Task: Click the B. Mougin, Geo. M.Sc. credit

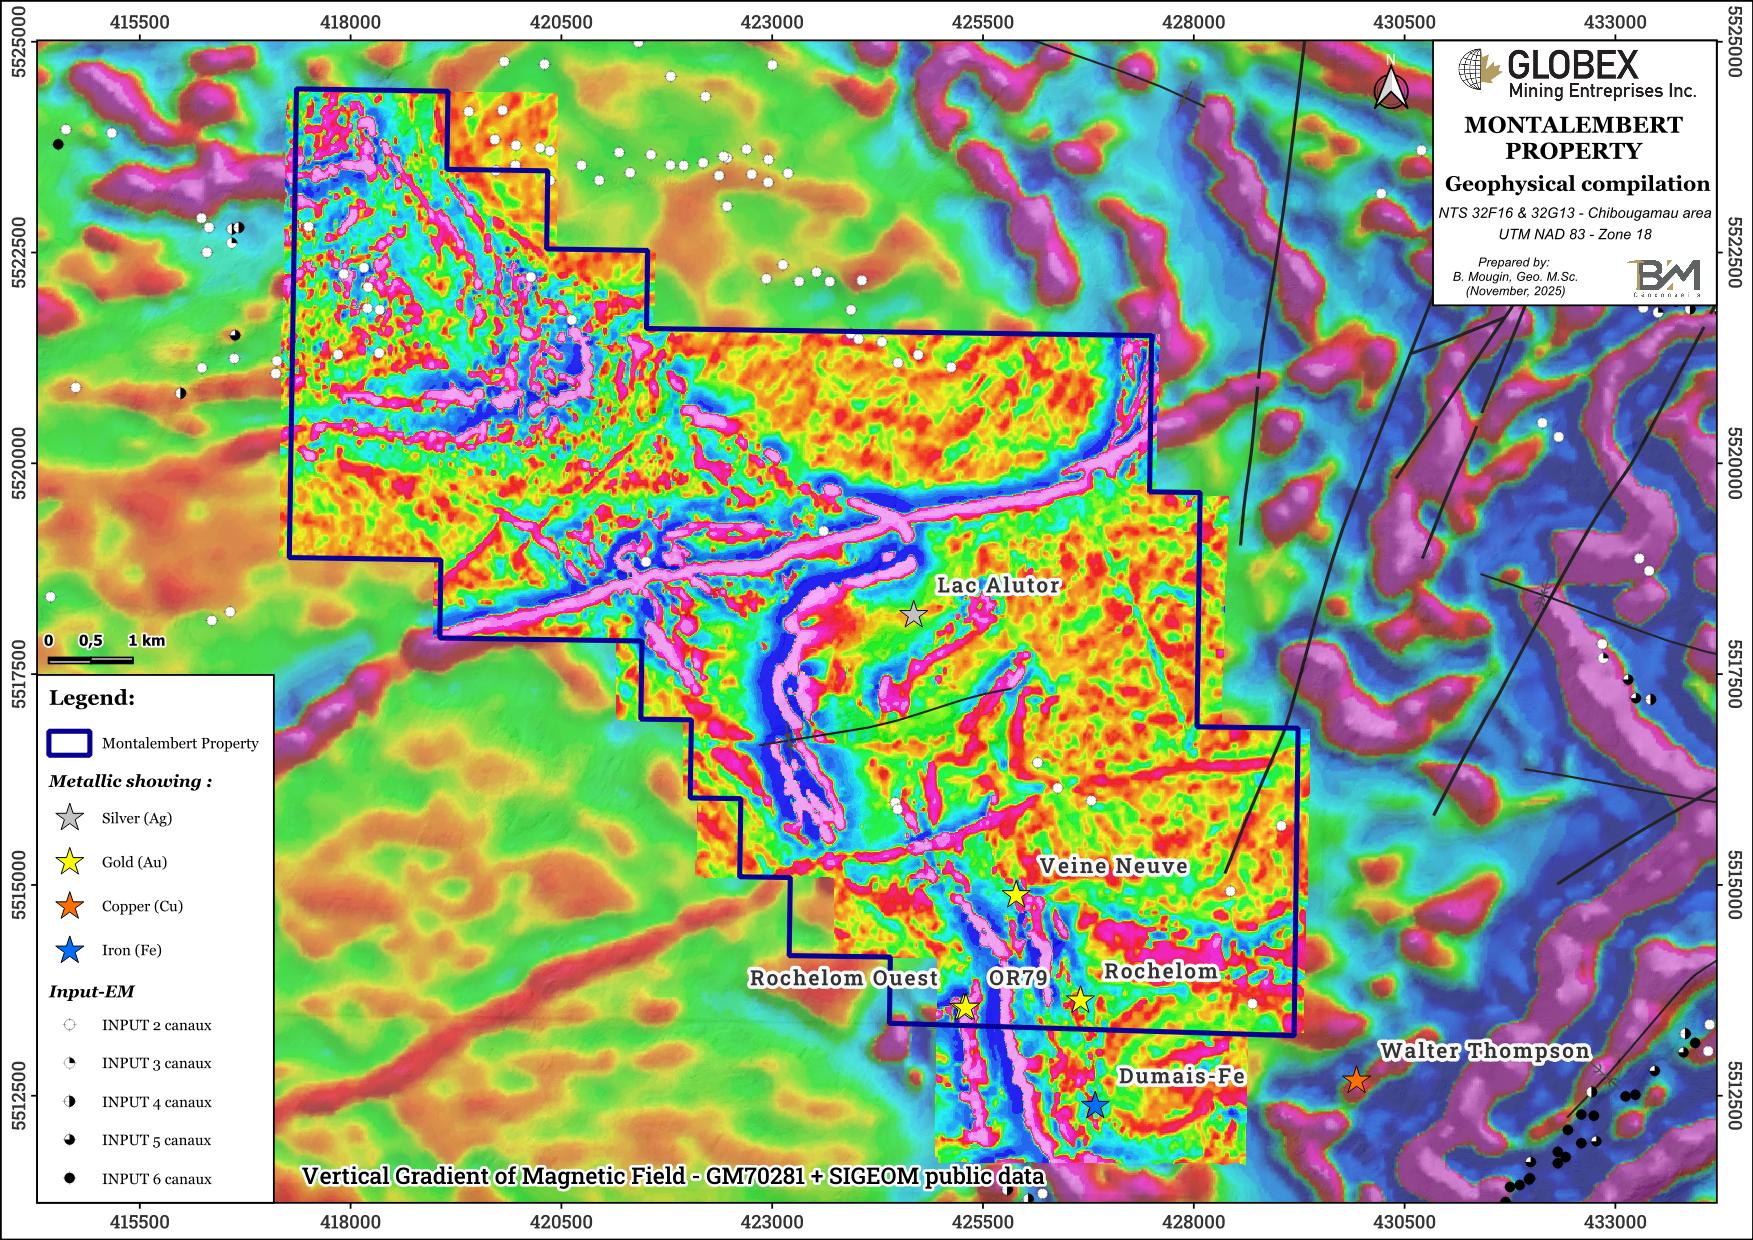Action: tap(1516, 277)
